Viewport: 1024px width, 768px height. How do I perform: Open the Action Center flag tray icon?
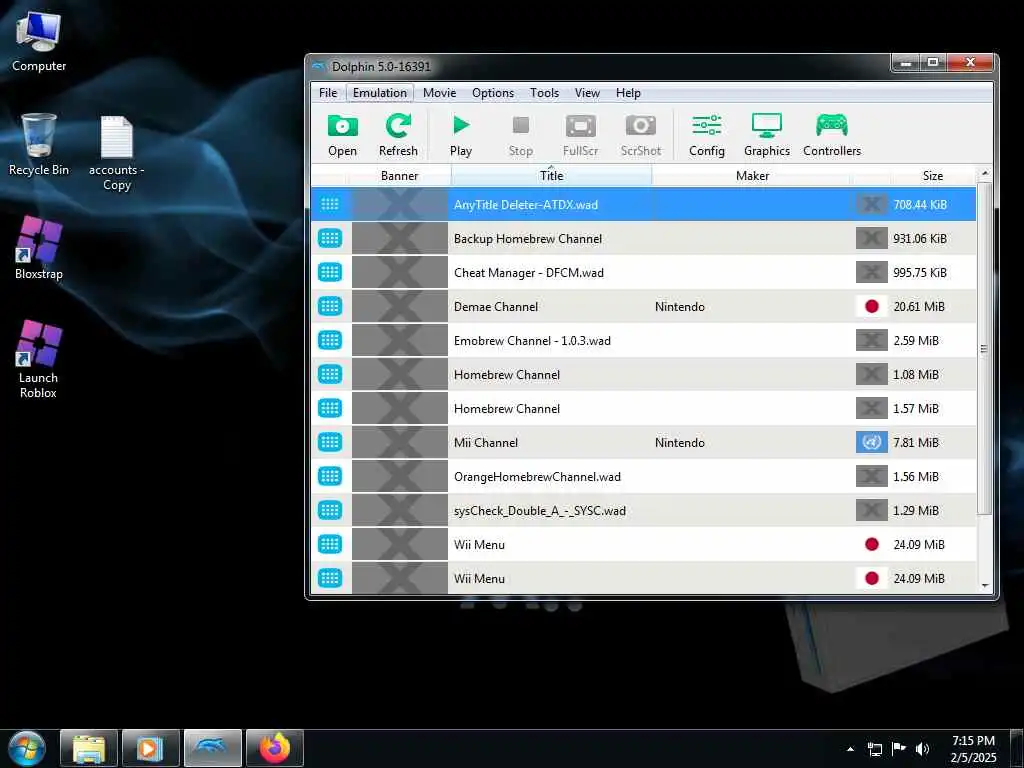[x=899, y=749]
